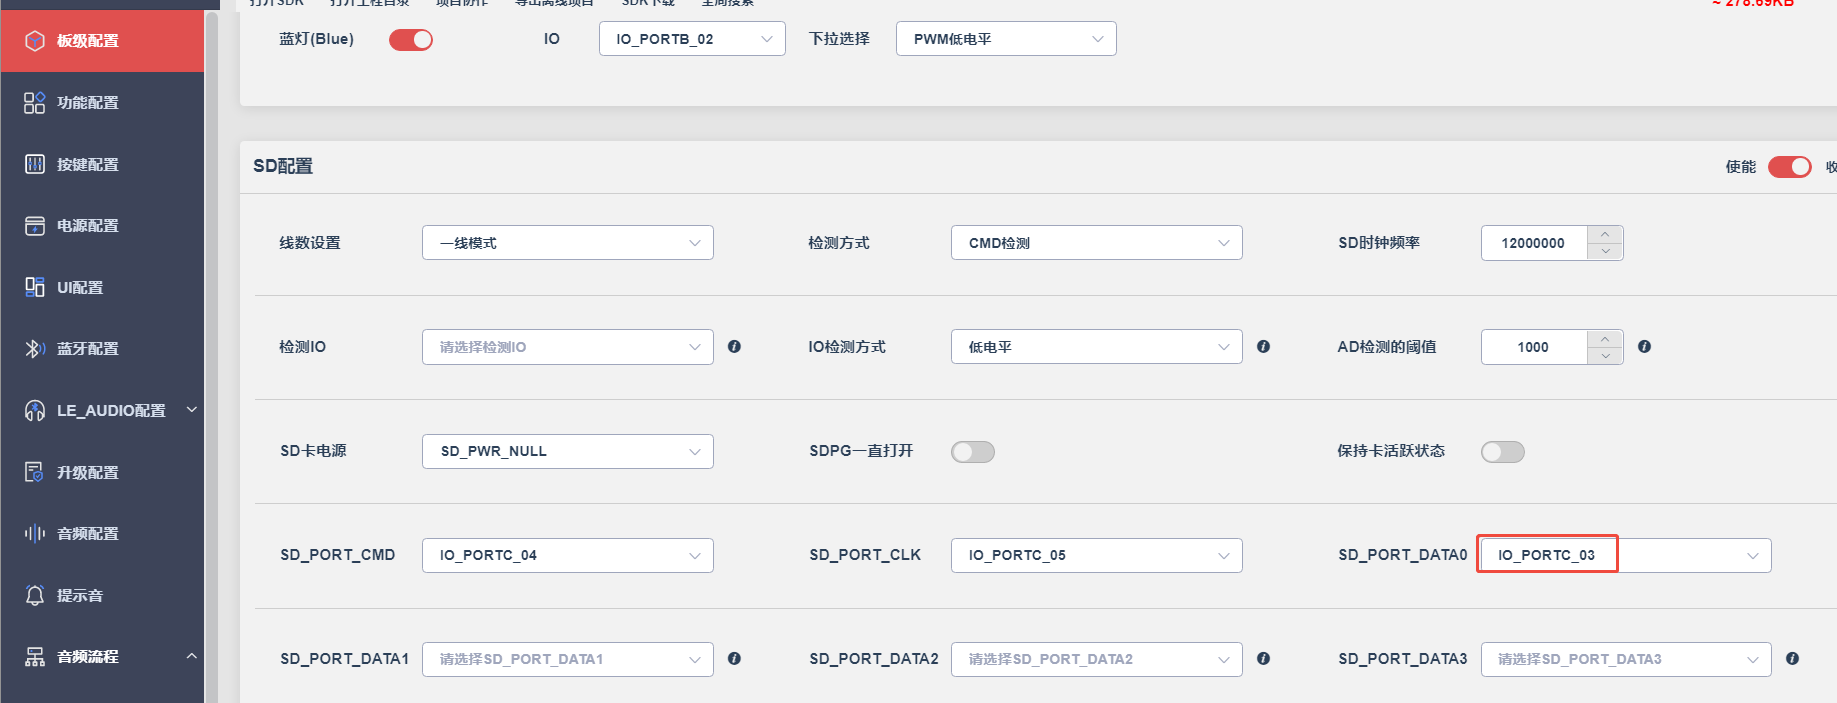Open the SD卡电源 SD_PWR_NULL dropdown
1837x703 pixels.
pyautogui.click(x=568, y=451)
